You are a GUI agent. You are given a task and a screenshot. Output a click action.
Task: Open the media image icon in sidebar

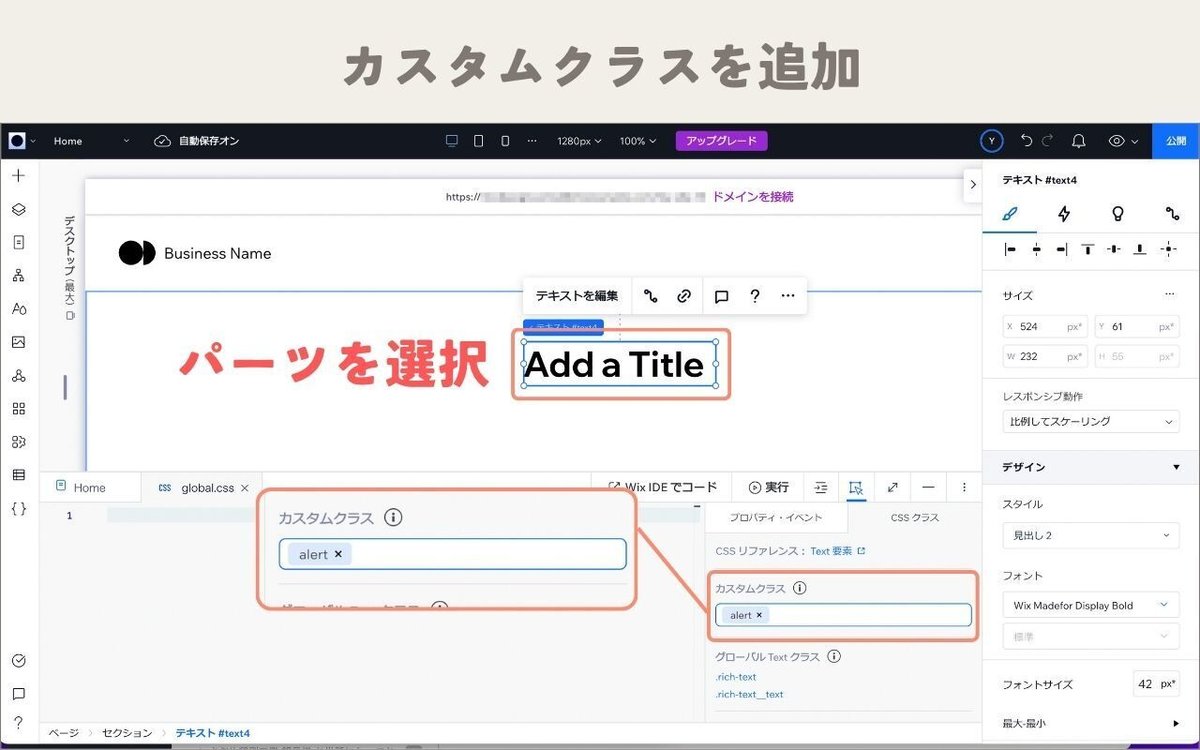[x=18, y=342]
